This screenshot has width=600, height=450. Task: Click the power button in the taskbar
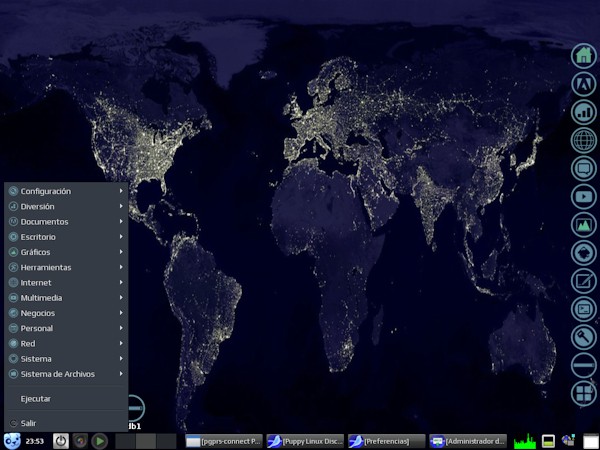click(60, 441)
